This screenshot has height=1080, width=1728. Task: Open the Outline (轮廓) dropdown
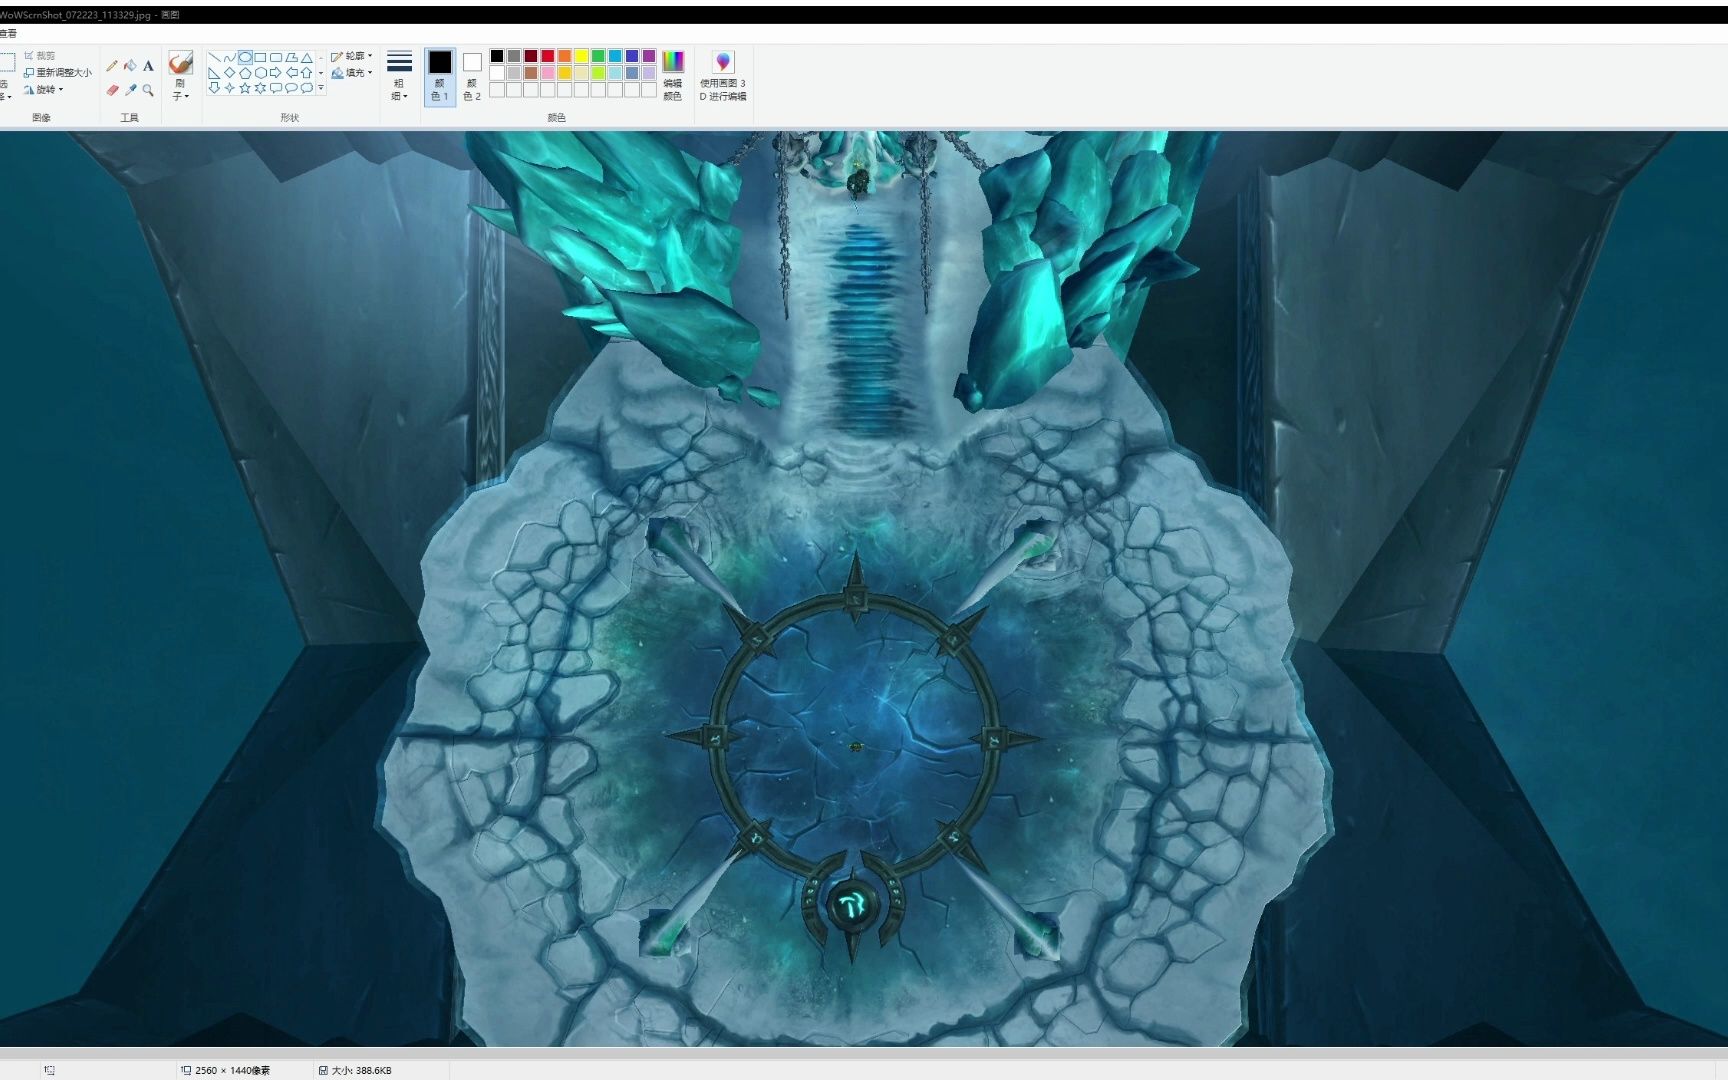(x=351, y=56)
